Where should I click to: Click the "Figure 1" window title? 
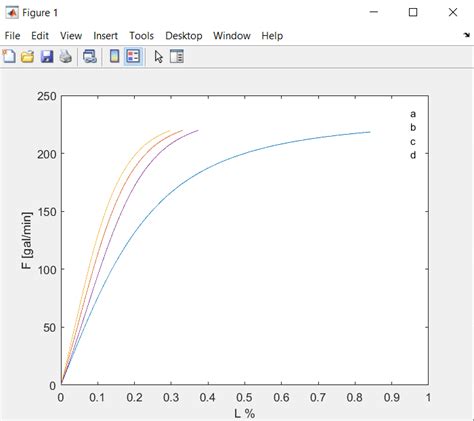(x=40, y=13)
